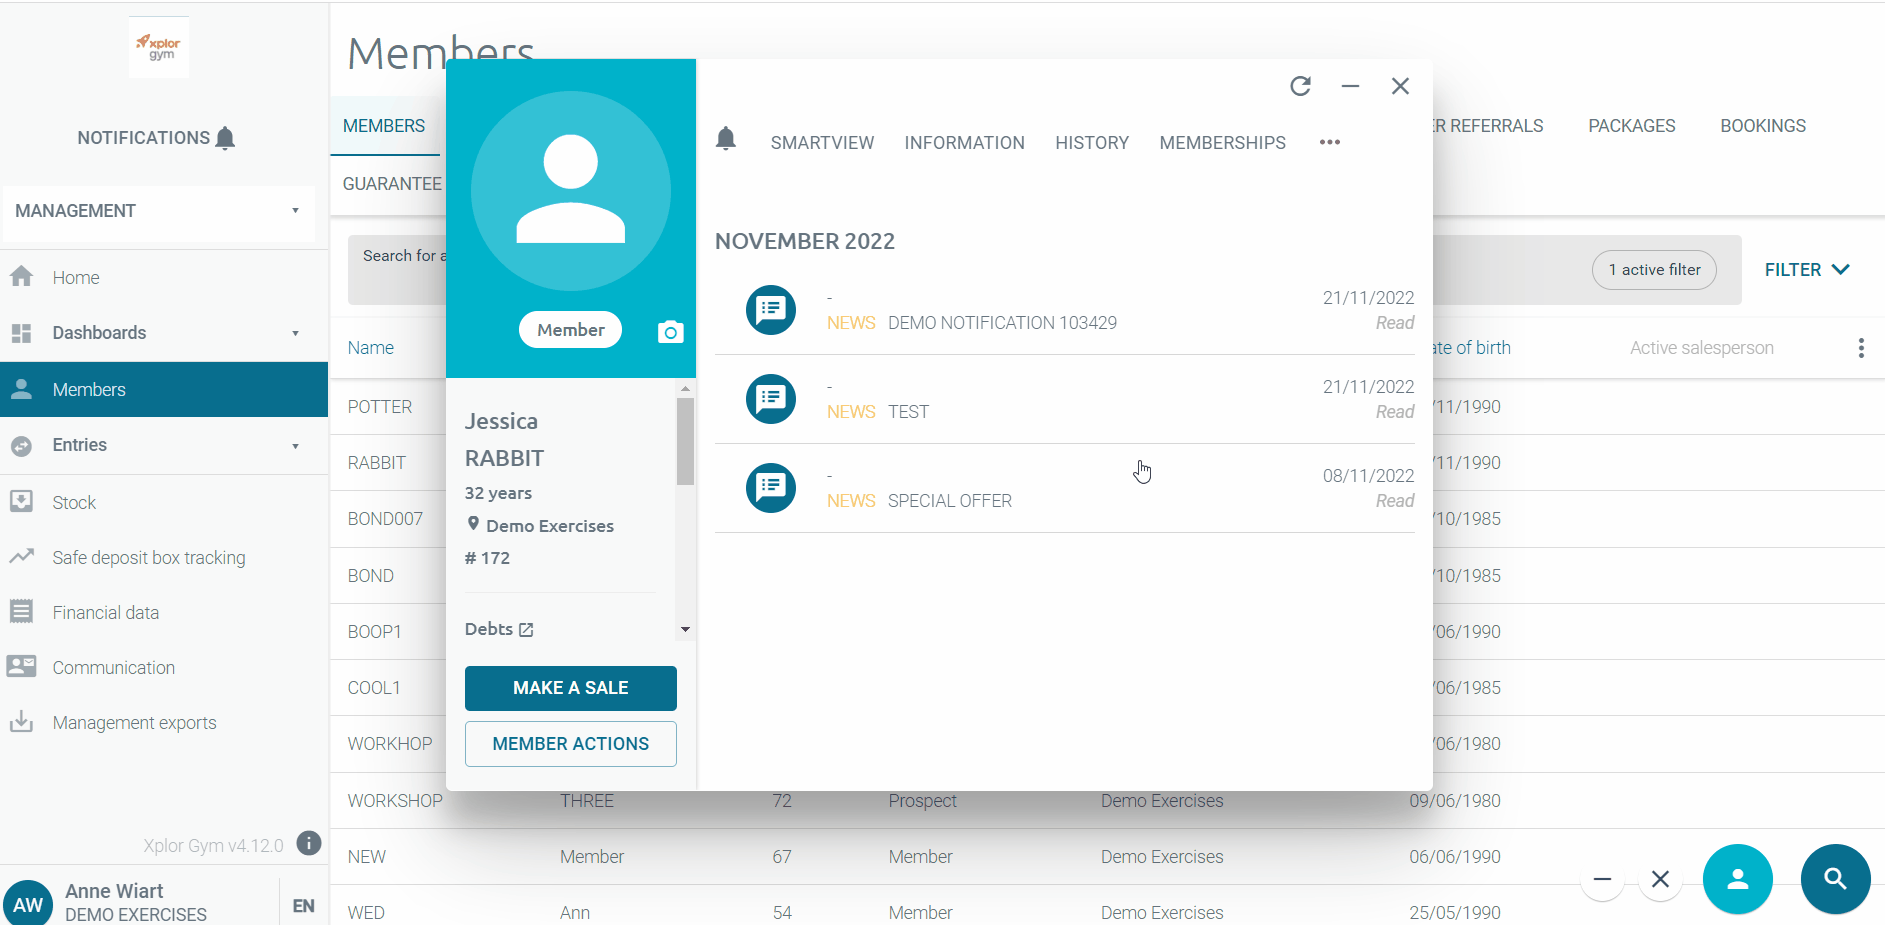
Task: Select the SMARTVIEW tab
Action: (822, 143)
